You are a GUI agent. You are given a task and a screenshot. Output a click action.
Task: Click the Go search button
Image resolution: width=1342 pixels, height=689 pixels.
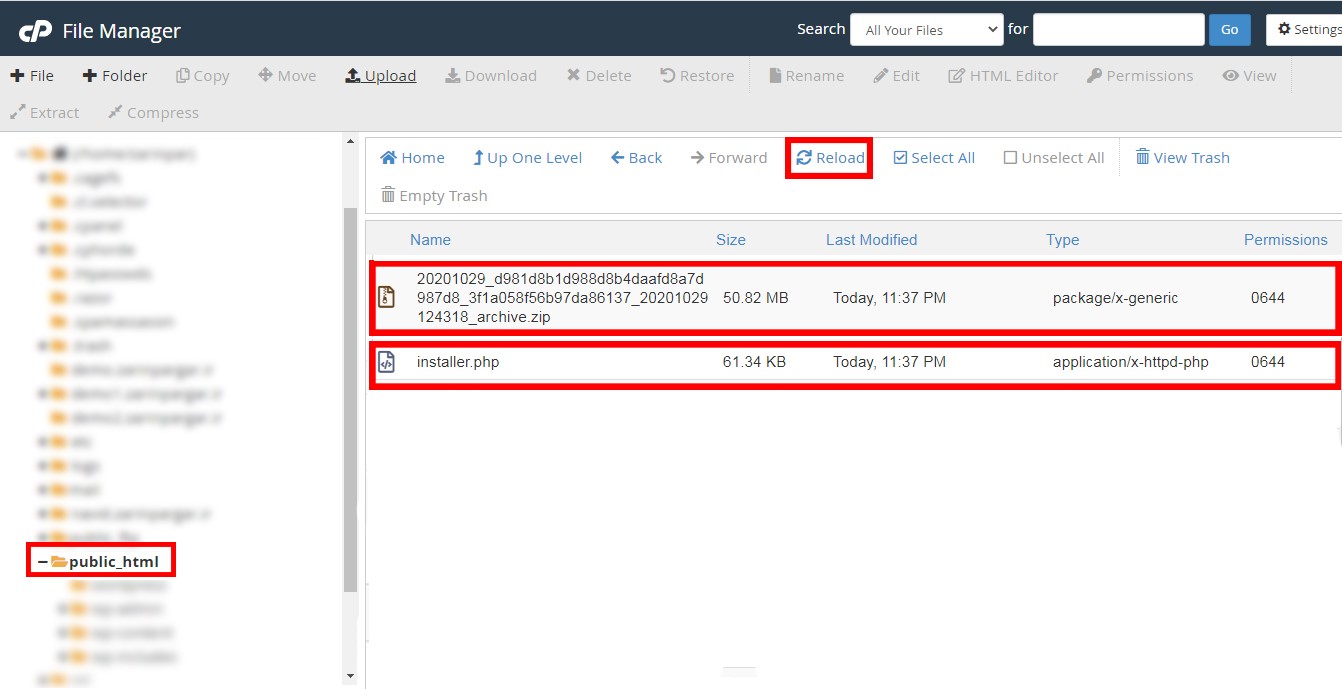pyautogui.click(x=1229, y=30)
